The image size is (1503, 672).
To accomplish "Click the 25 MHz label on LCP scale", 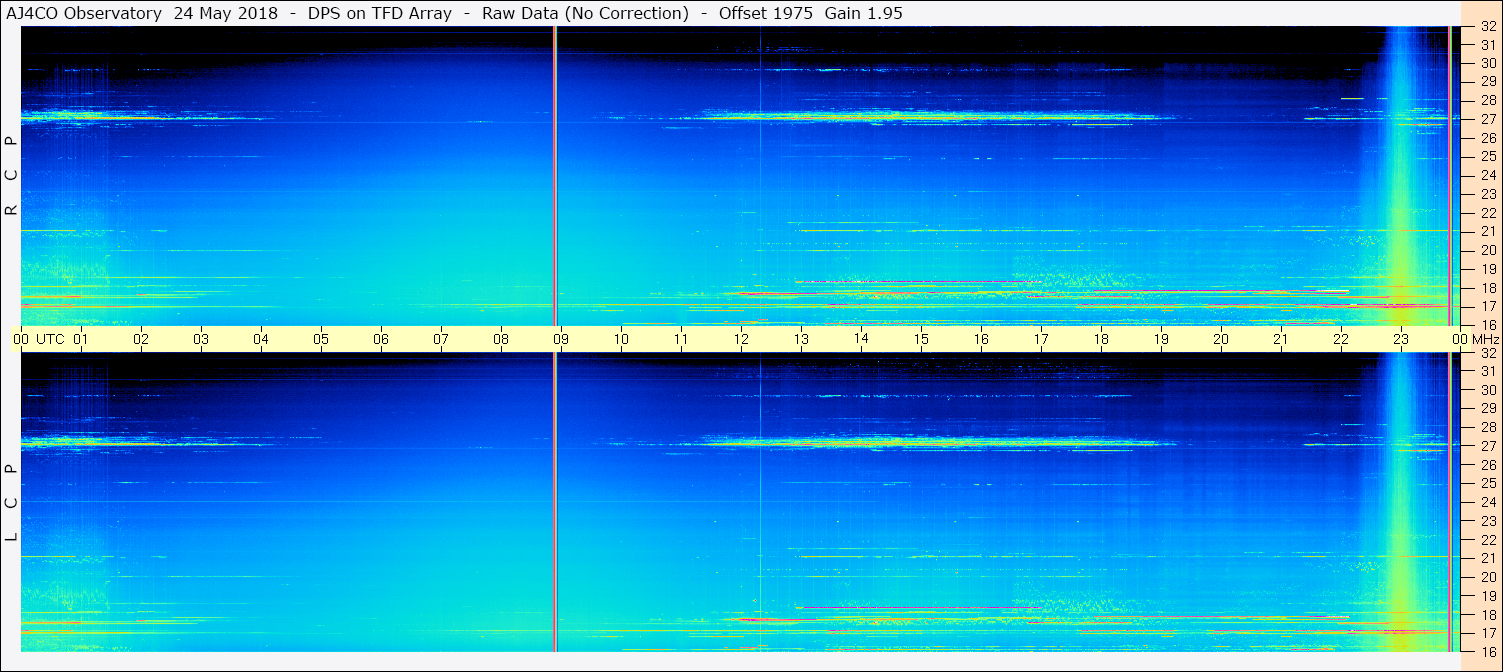I will [x=1488, y=484].
